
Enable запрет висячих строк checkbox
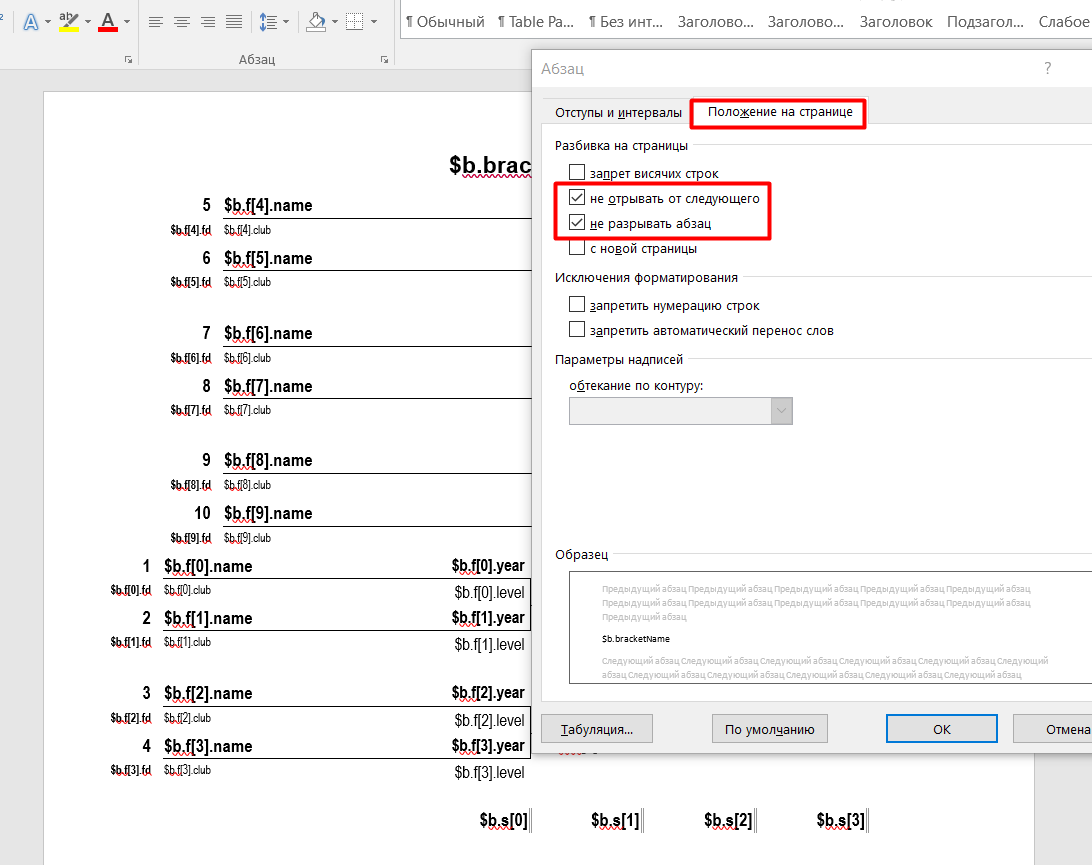pos(577,173)
